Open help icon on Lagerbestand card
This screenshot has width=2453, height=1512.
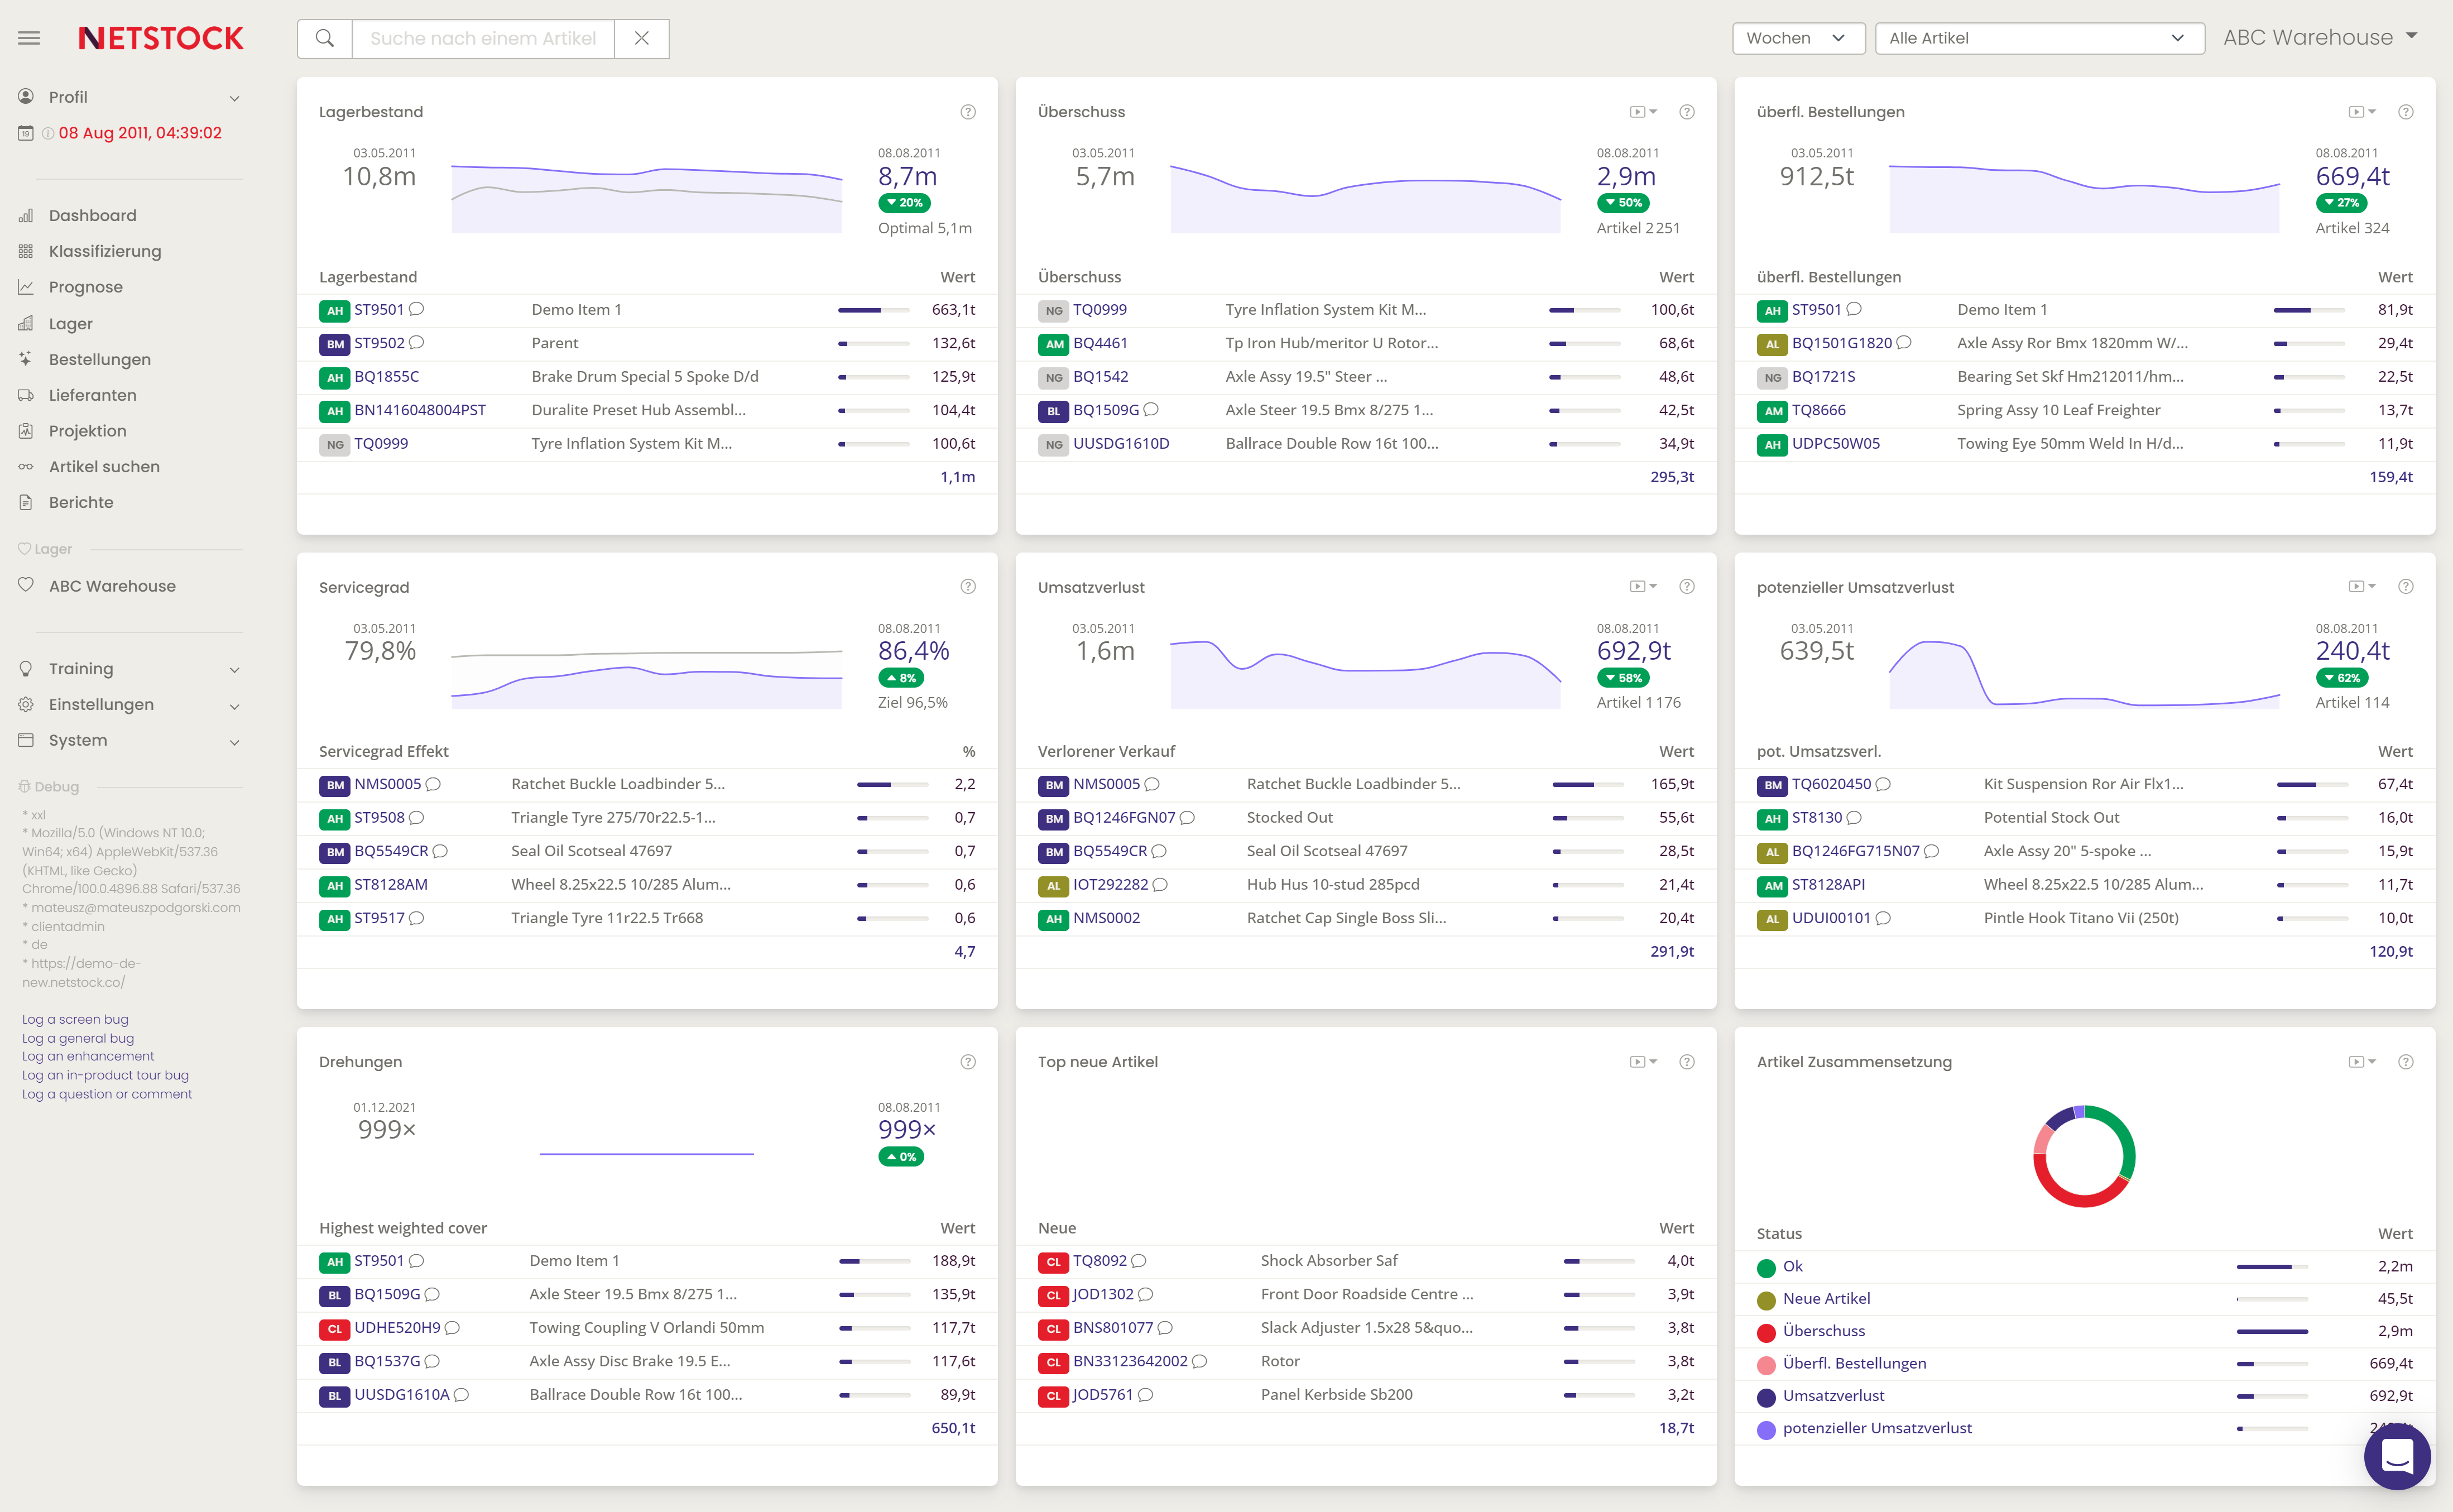pos(967,112)
